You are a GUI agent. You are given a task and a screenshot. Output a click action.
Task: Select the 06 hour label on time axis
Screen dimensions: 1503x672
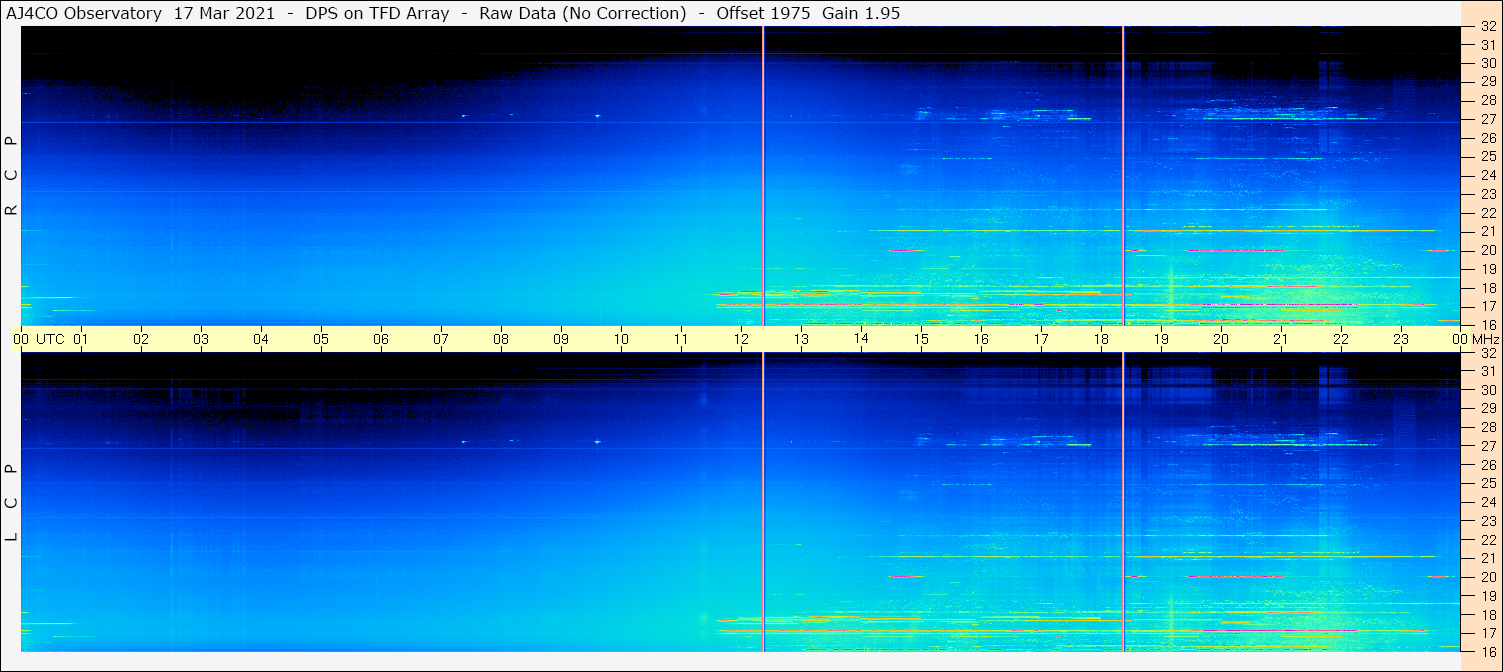(381, 339)
